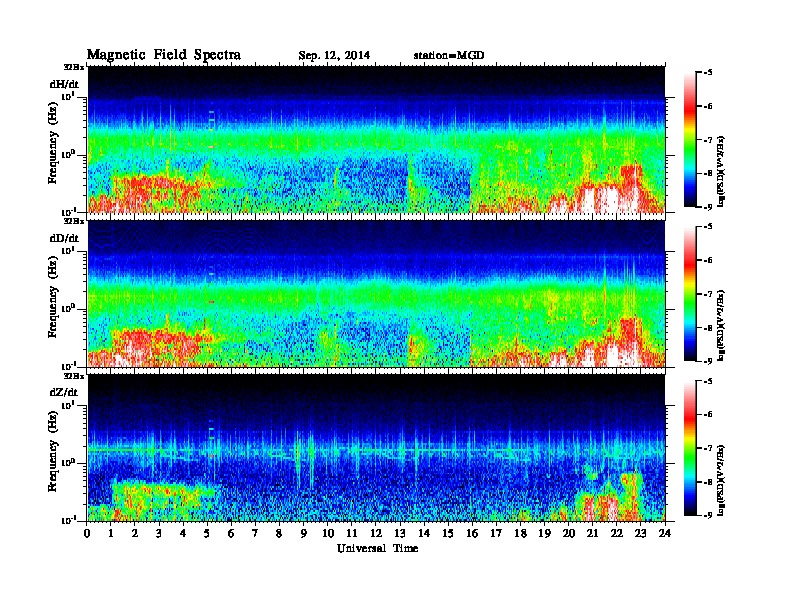Click the log(PSD) unit label beside dZ/dt color bar
The width and height of the screenshot is (792, 612).
click(721, 480)
